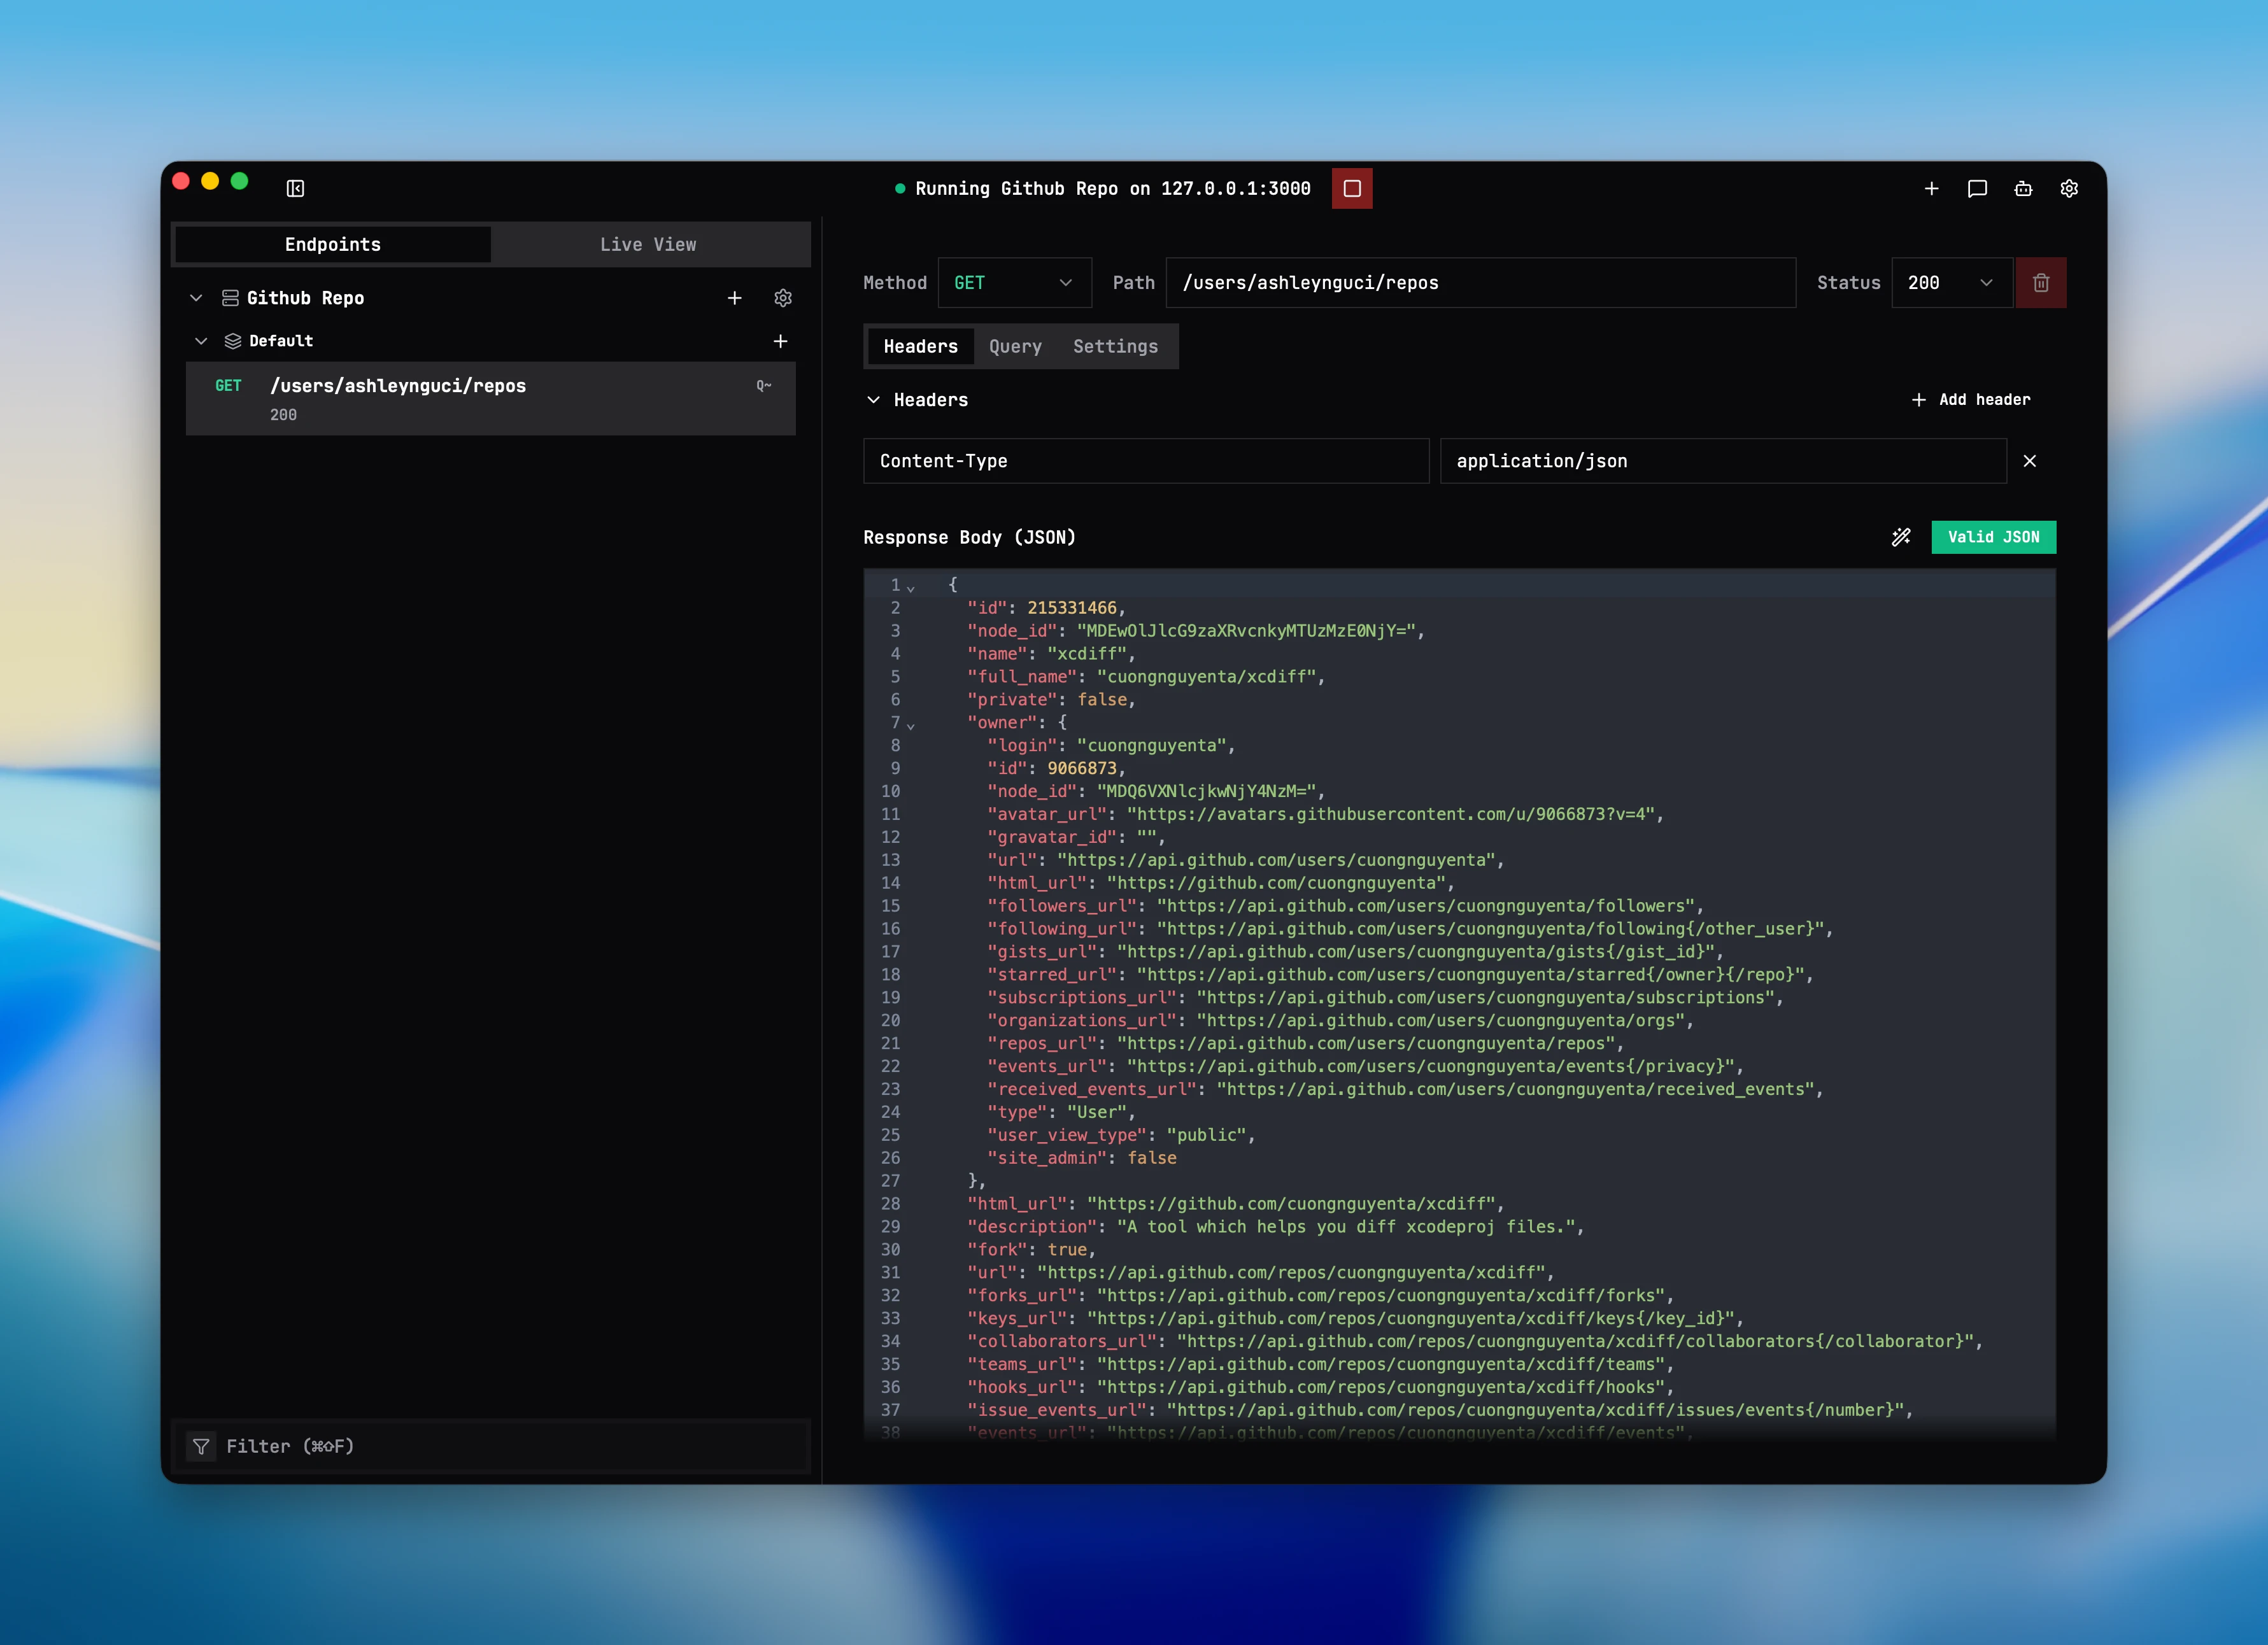Screen dimensions: 2268x1645
Task: Open the chat bubble icon
Action: tap(1977, 188)
